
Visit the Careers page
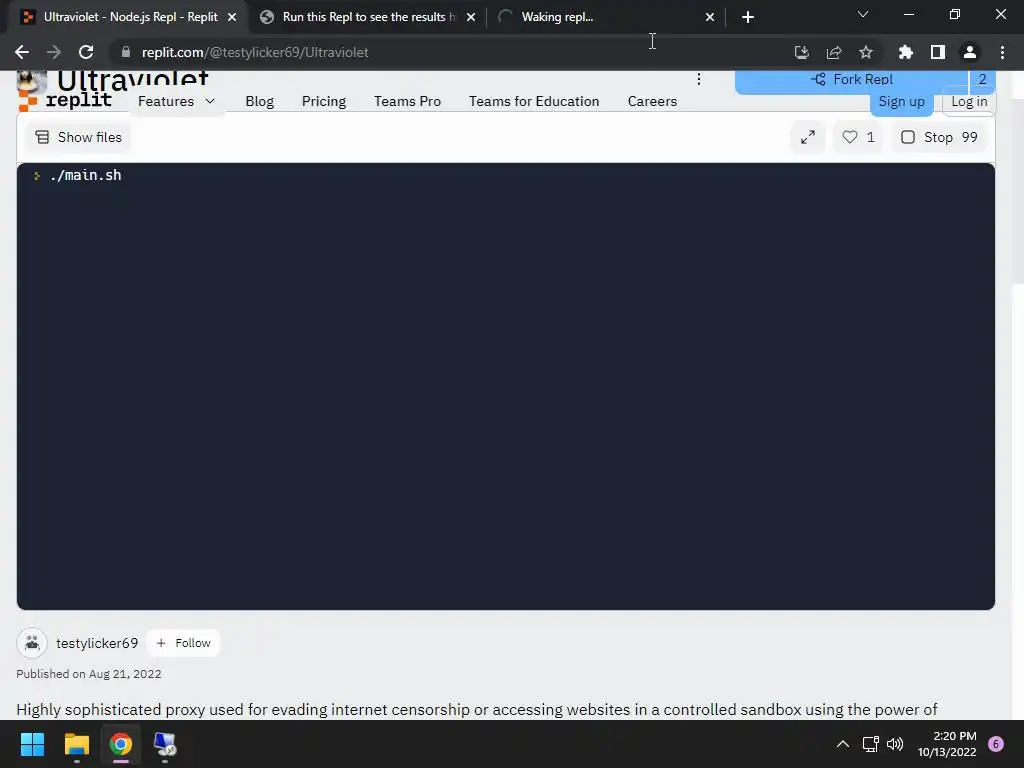[x=652, y=101]
